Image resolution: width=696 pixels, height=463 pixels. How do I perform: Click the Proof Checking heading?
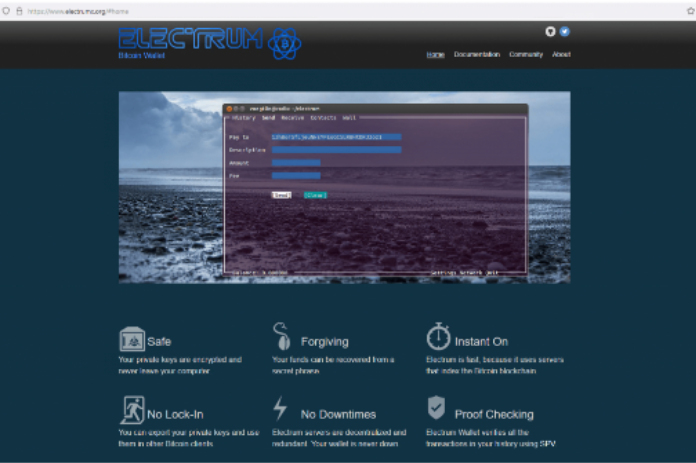click(x=494, y=415)
